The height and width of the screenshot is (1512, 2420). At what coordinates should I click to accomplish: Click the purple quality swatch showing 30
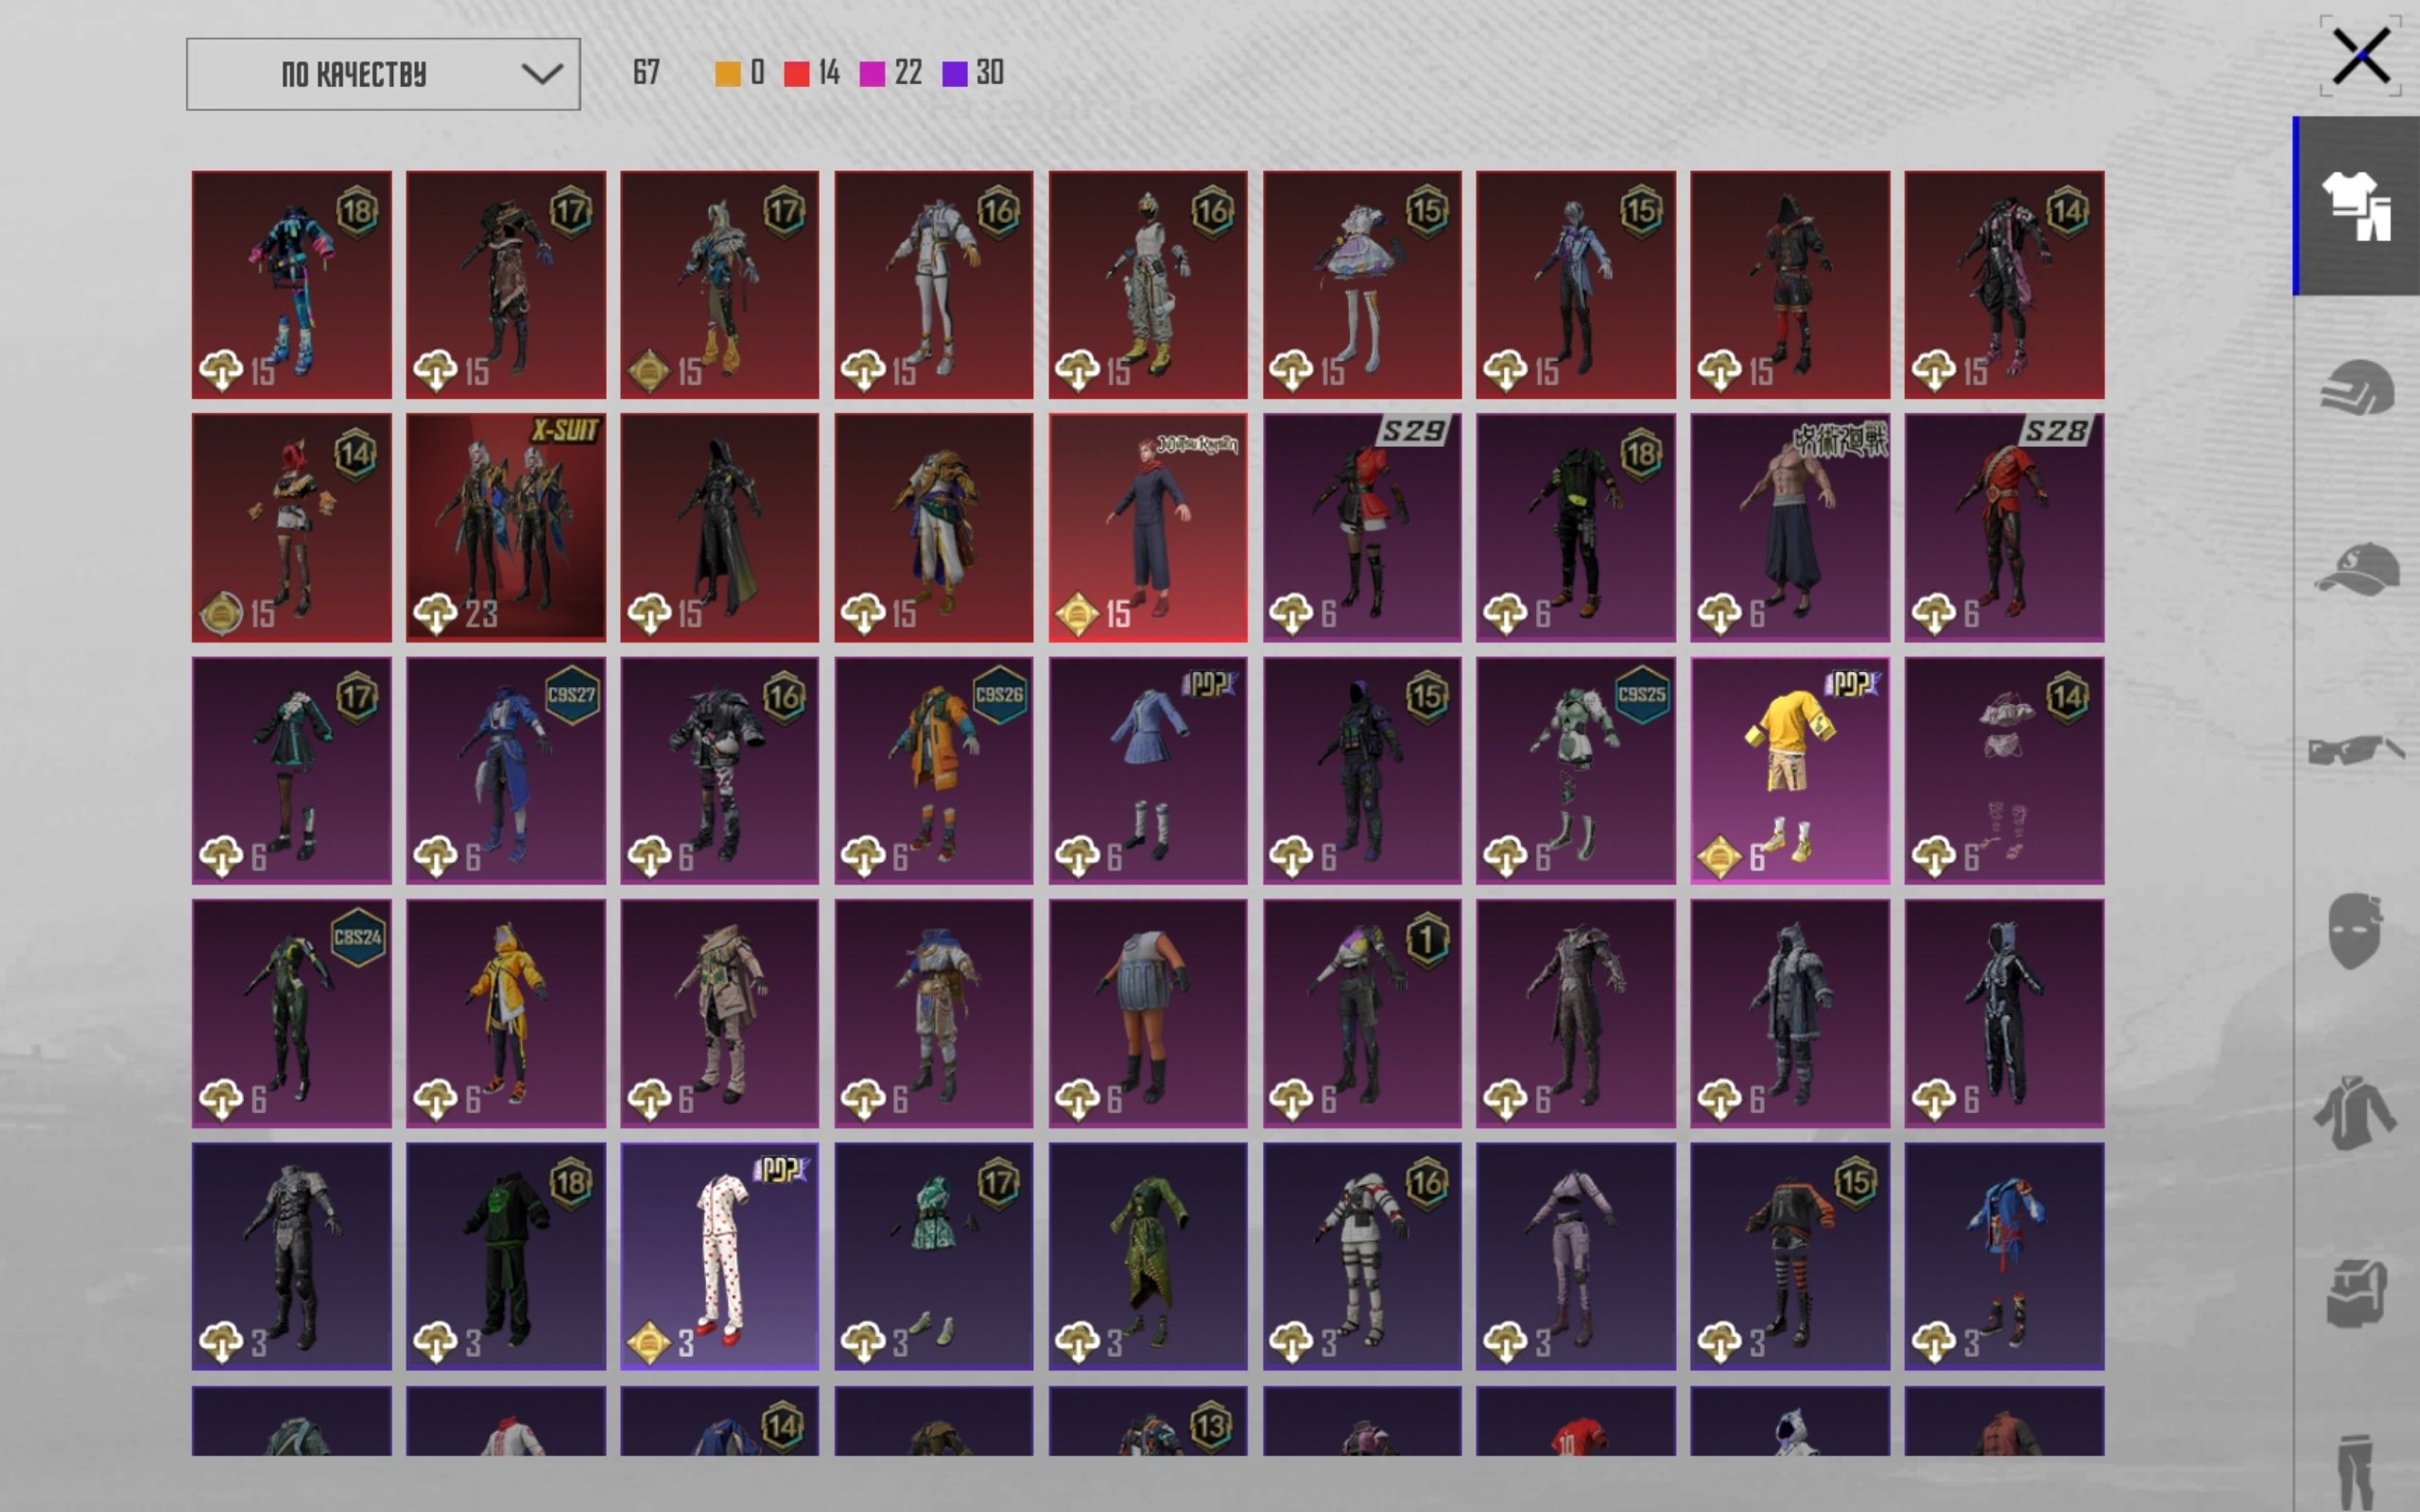click(x=955, y=73)
